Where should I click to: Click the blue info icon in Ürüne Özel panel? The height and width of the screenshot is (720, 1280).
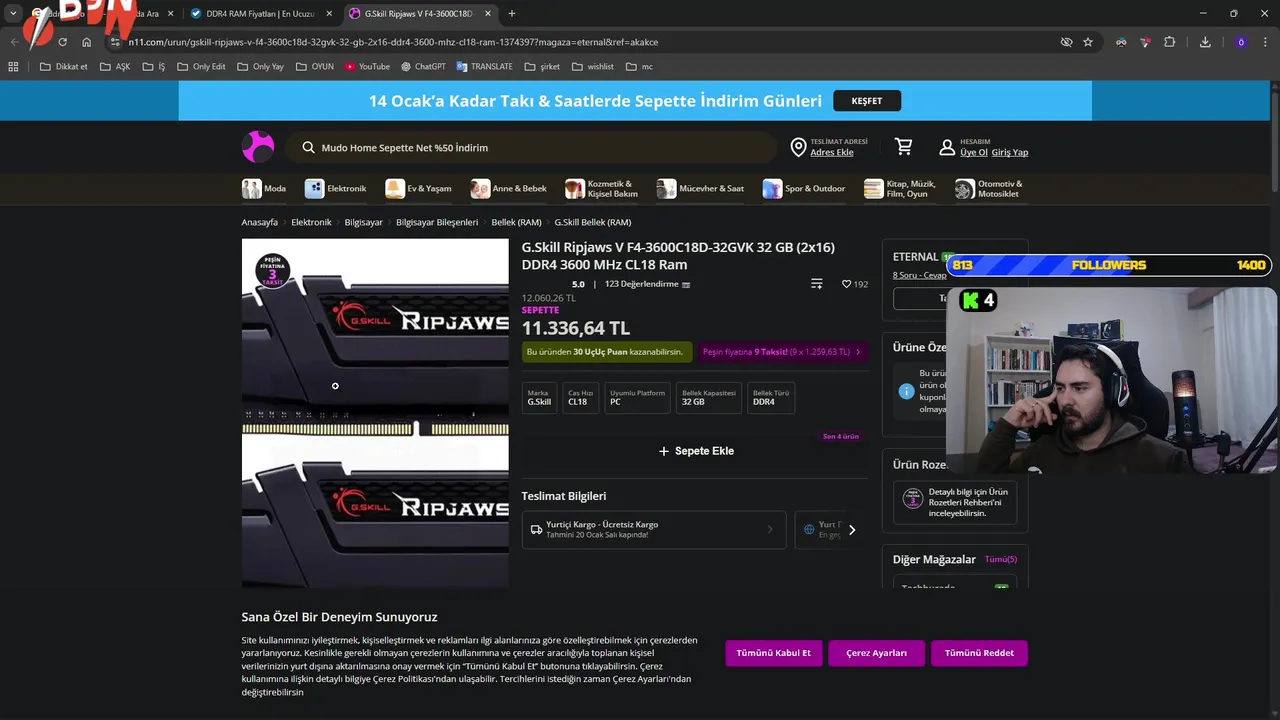coord(906,391)
